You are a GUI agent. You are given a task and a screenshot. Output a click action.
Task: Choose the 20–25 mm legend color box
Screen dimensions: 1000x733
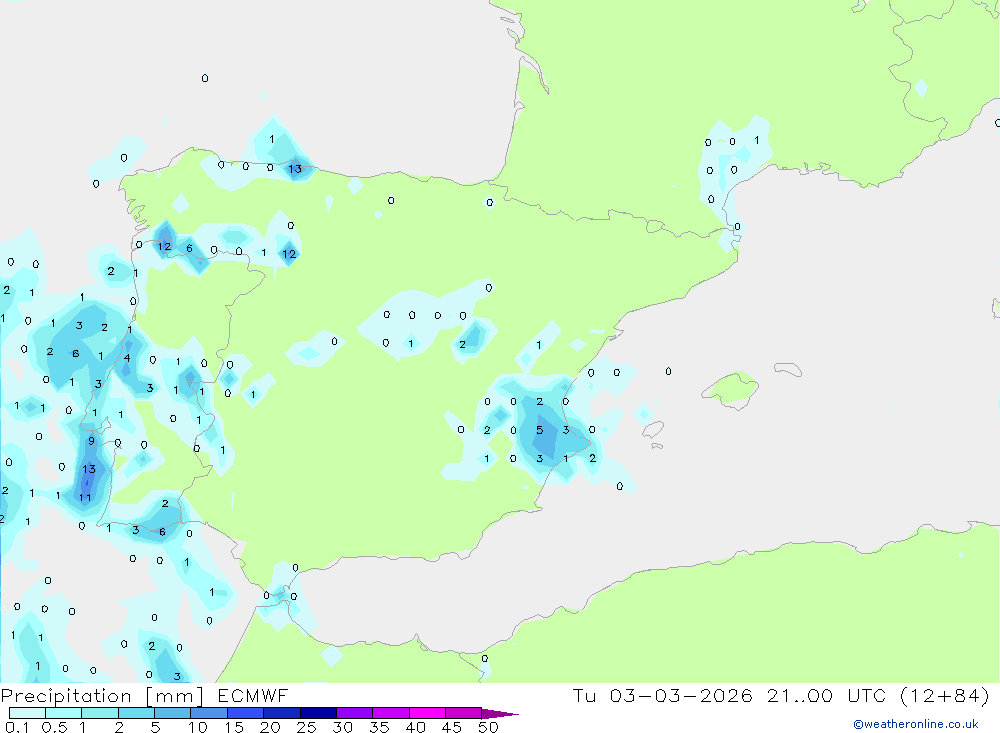282,713
